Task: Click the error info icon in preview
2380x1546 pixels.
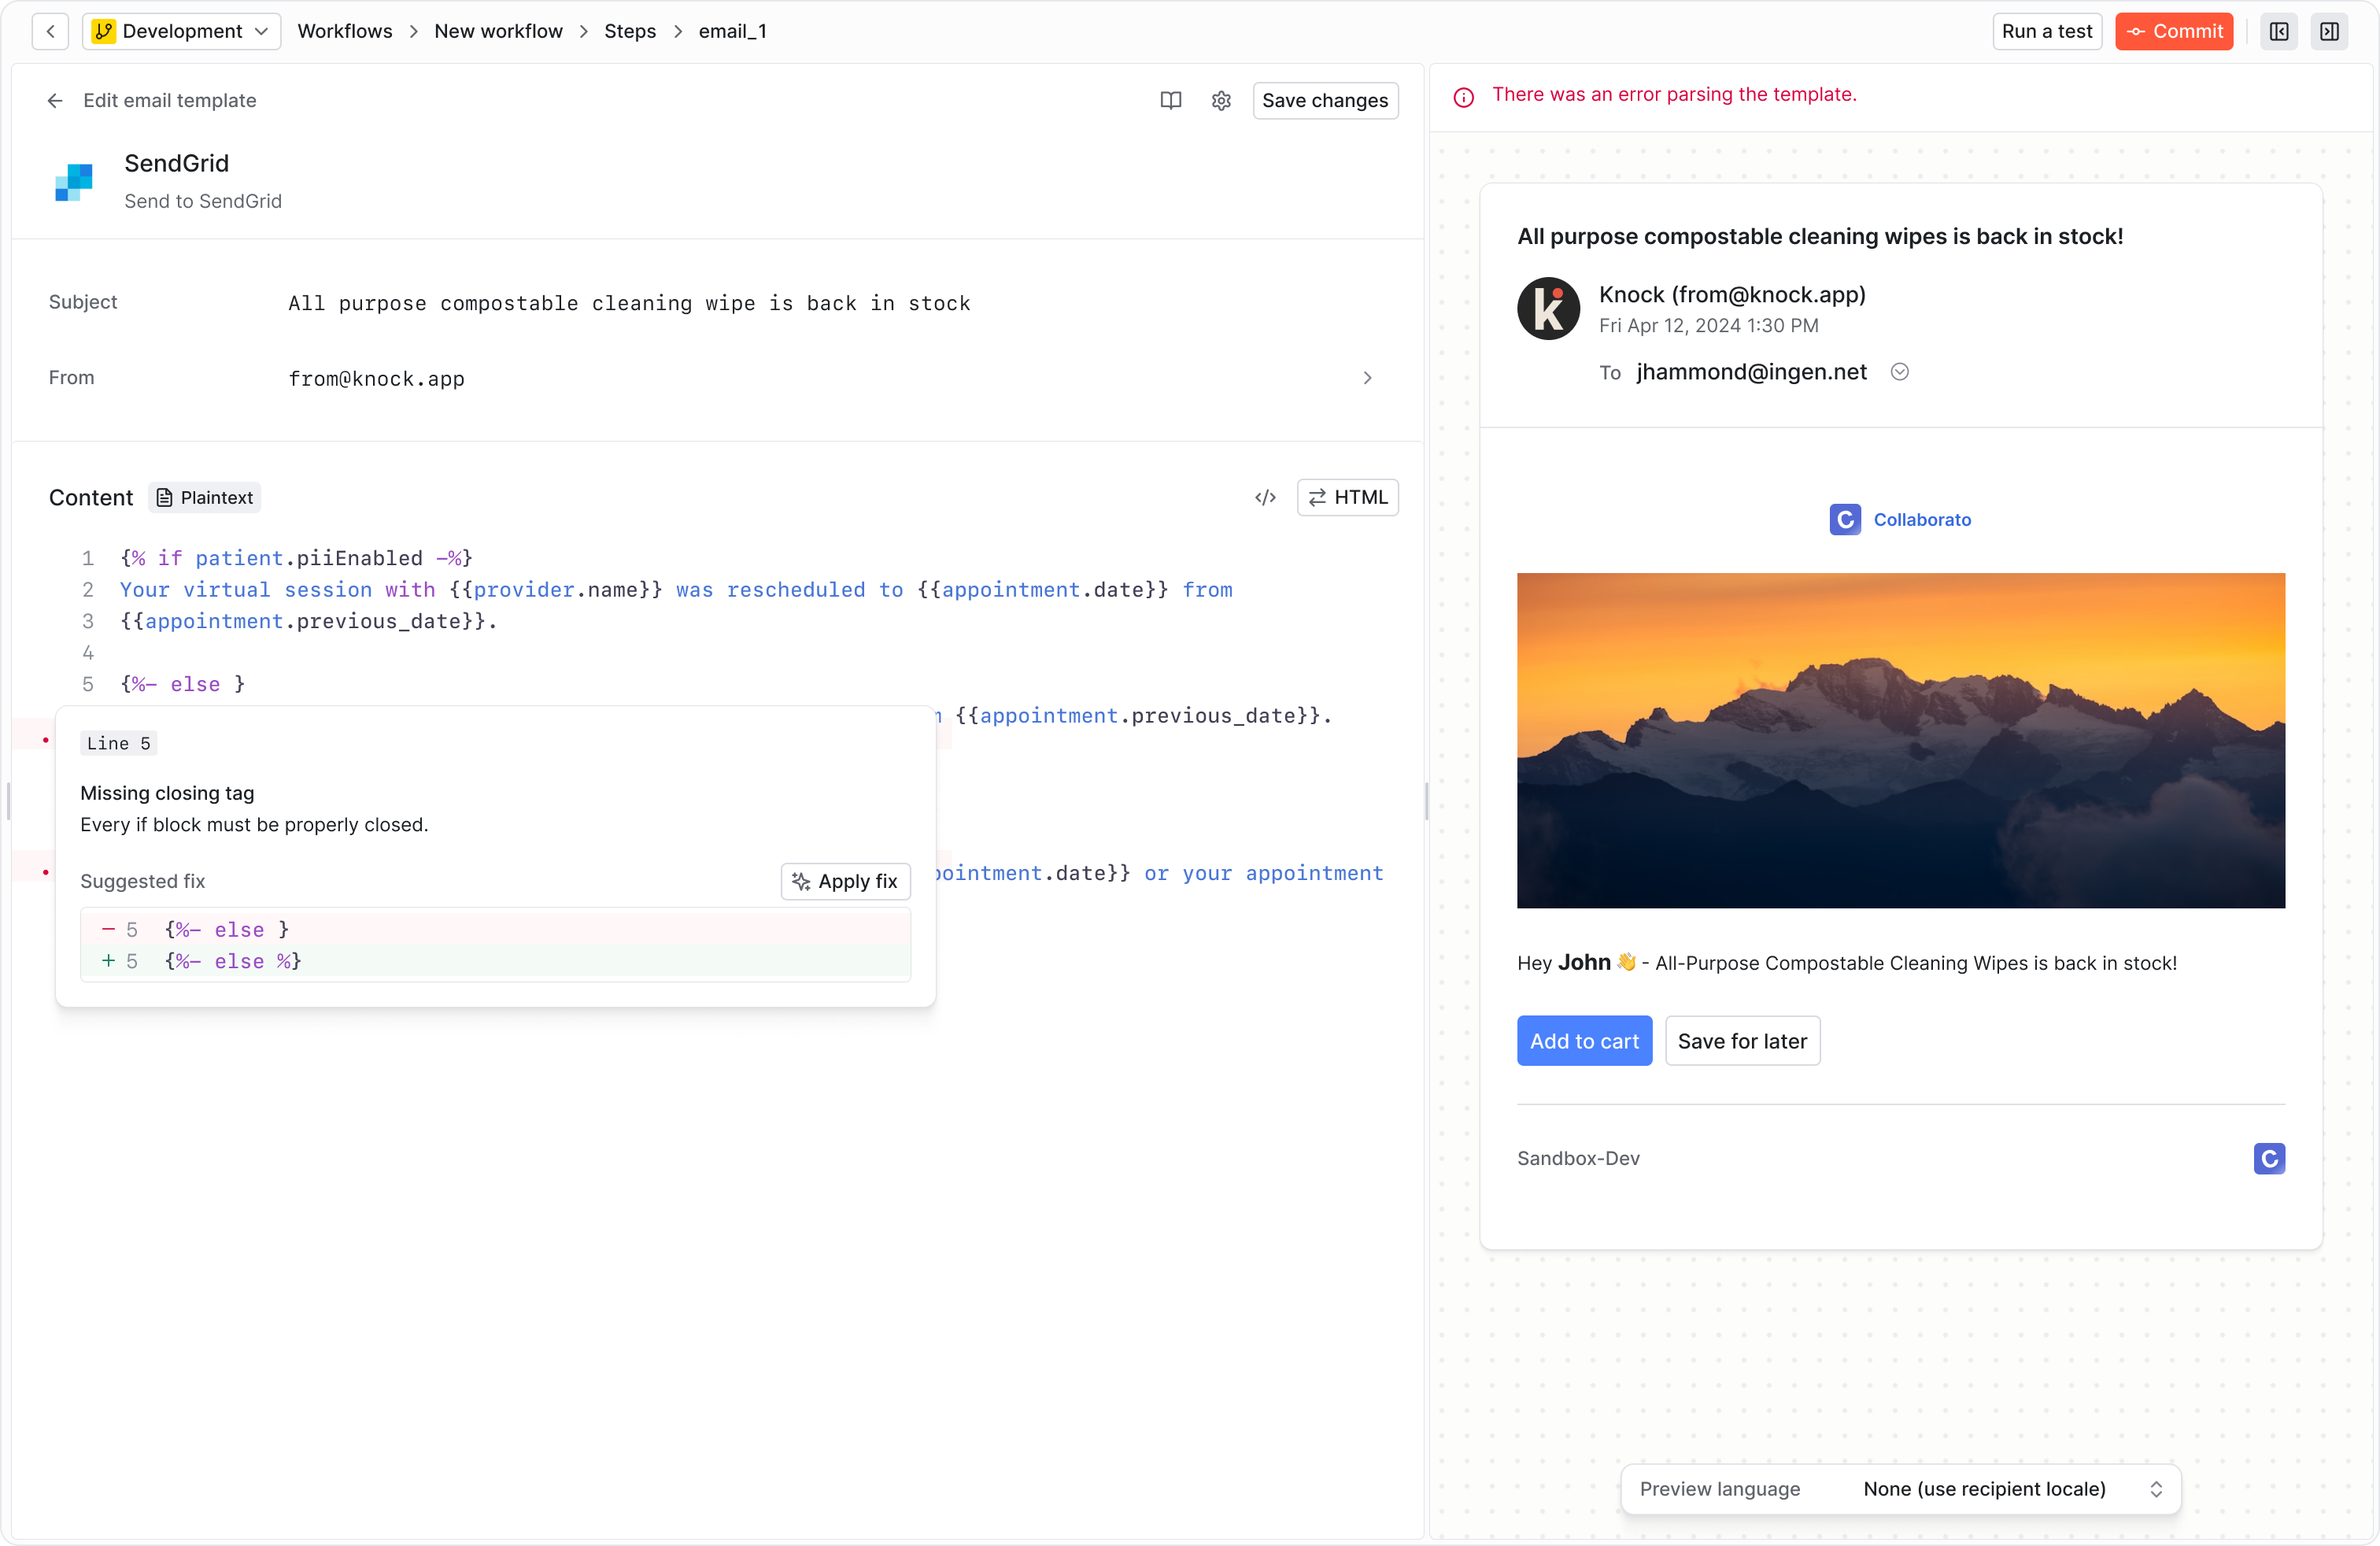Action: (1463, 96)
